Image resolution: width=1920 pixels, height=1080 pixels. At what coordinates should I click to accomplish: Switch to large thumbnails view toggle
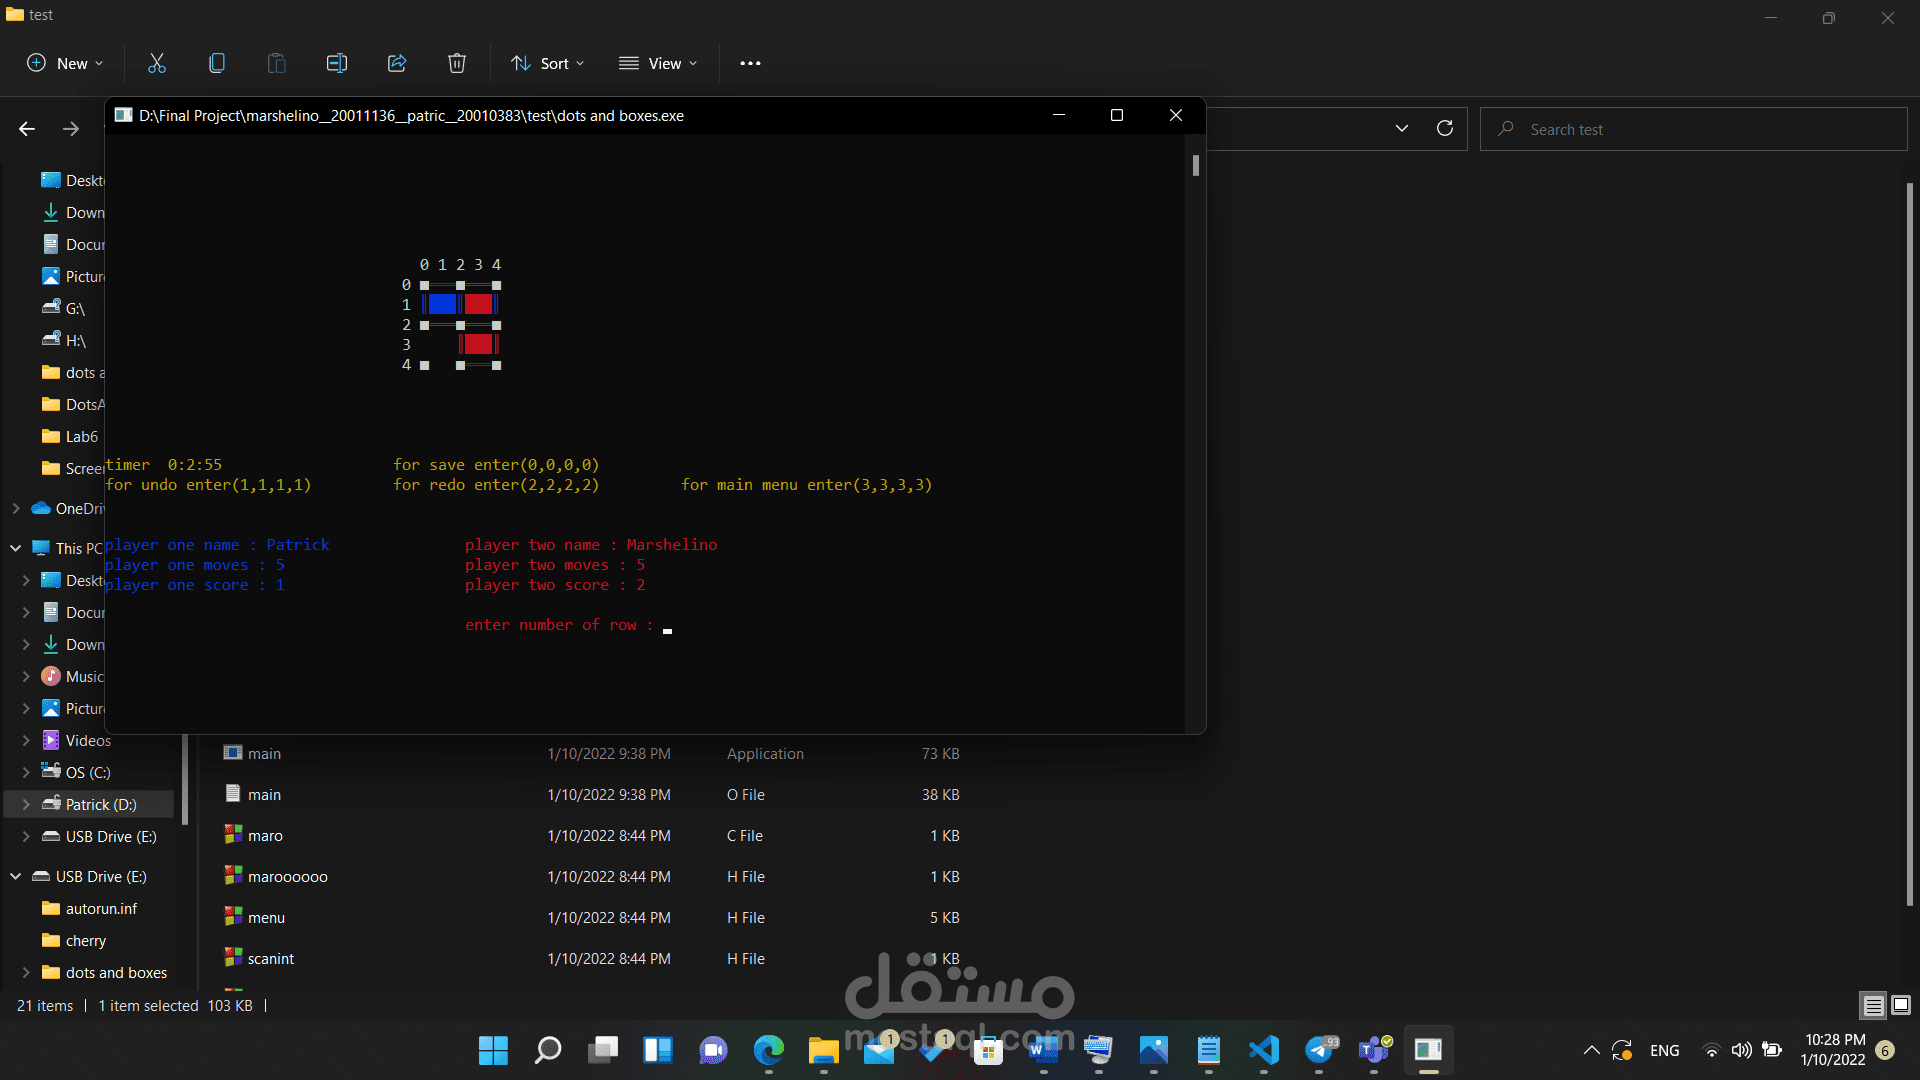1901,1005
